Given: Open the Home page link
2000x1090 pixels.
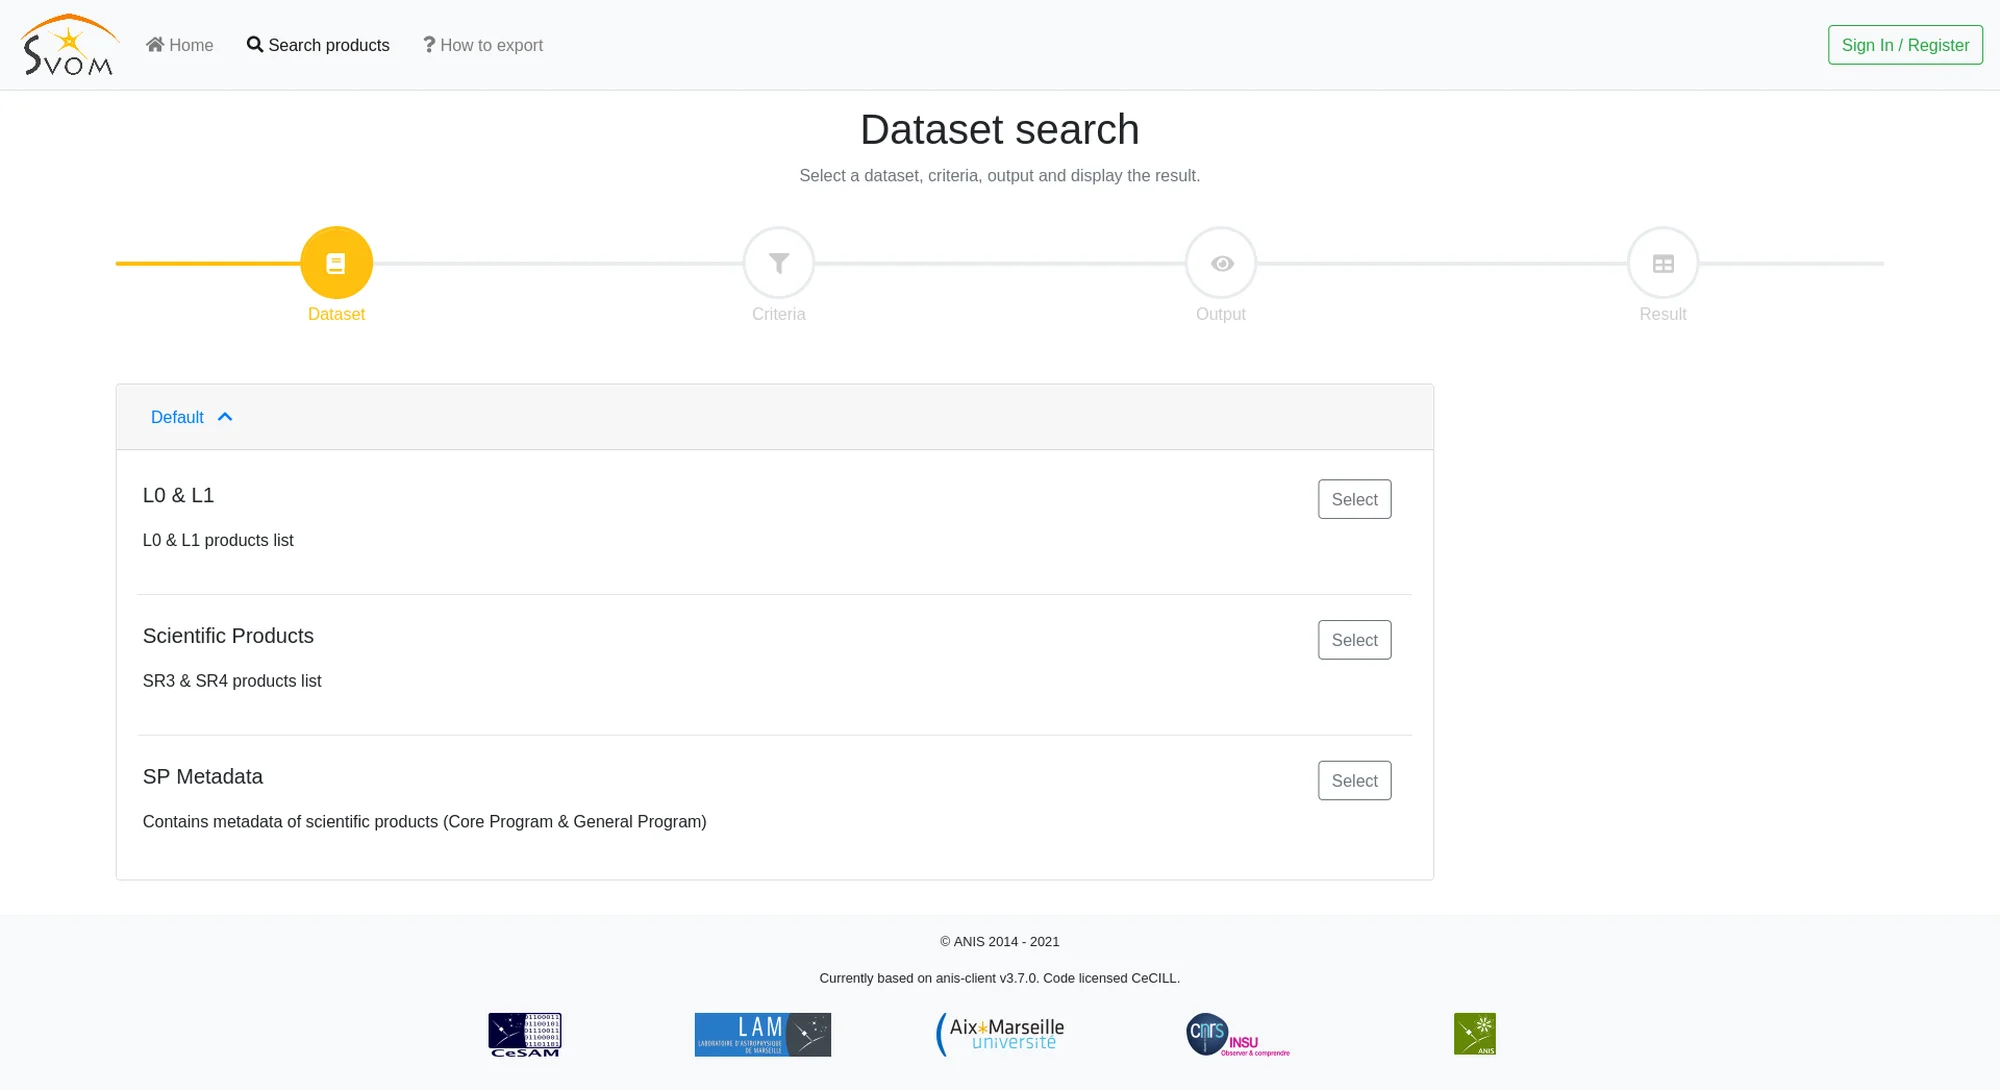Looking at the screenshot, I should pos(180,45).
